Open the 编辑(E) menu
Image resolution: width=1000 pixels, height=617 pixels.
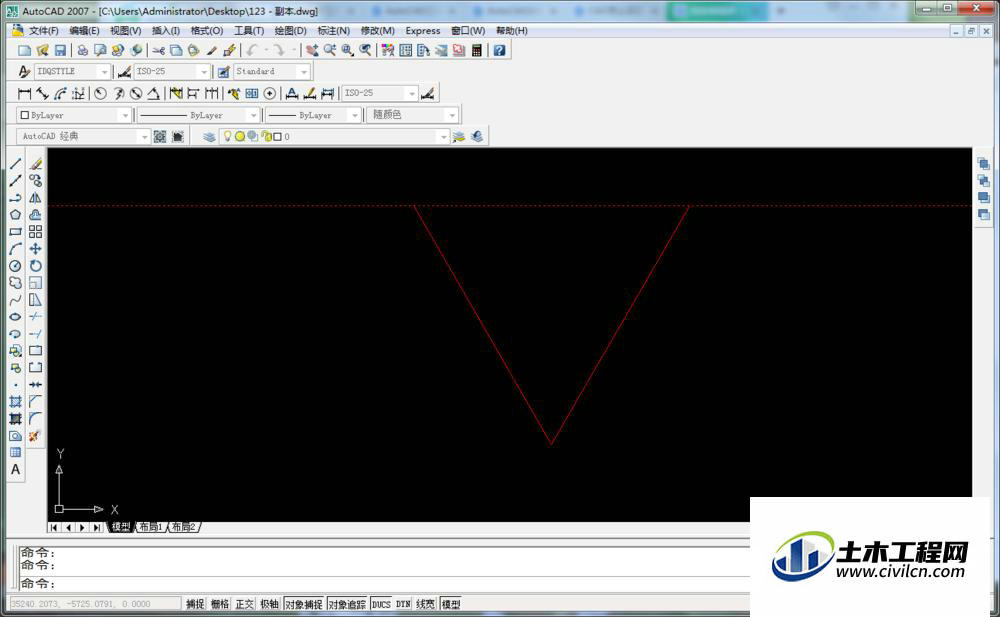84,31
